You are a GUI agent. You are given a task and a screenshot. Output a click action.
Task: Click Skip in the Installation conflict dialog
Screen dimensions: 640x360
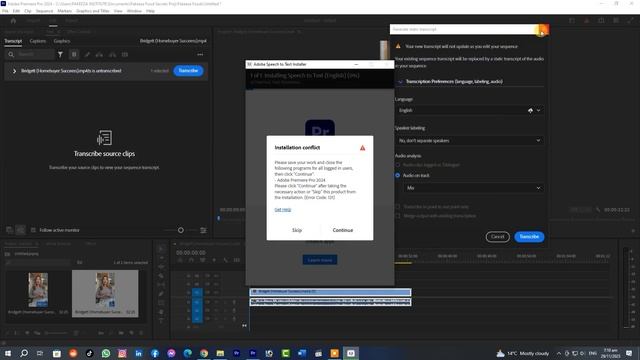coord(297,230)
